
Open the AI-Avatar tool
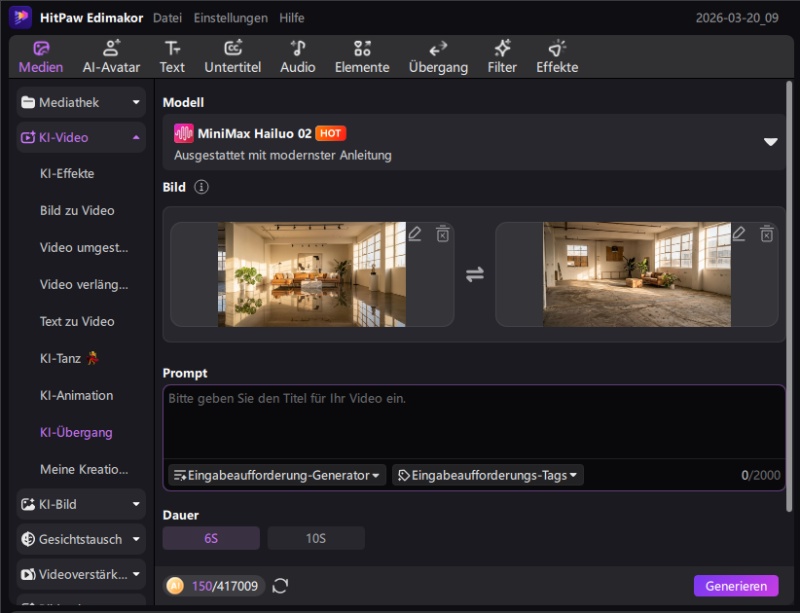click(111, 57)
